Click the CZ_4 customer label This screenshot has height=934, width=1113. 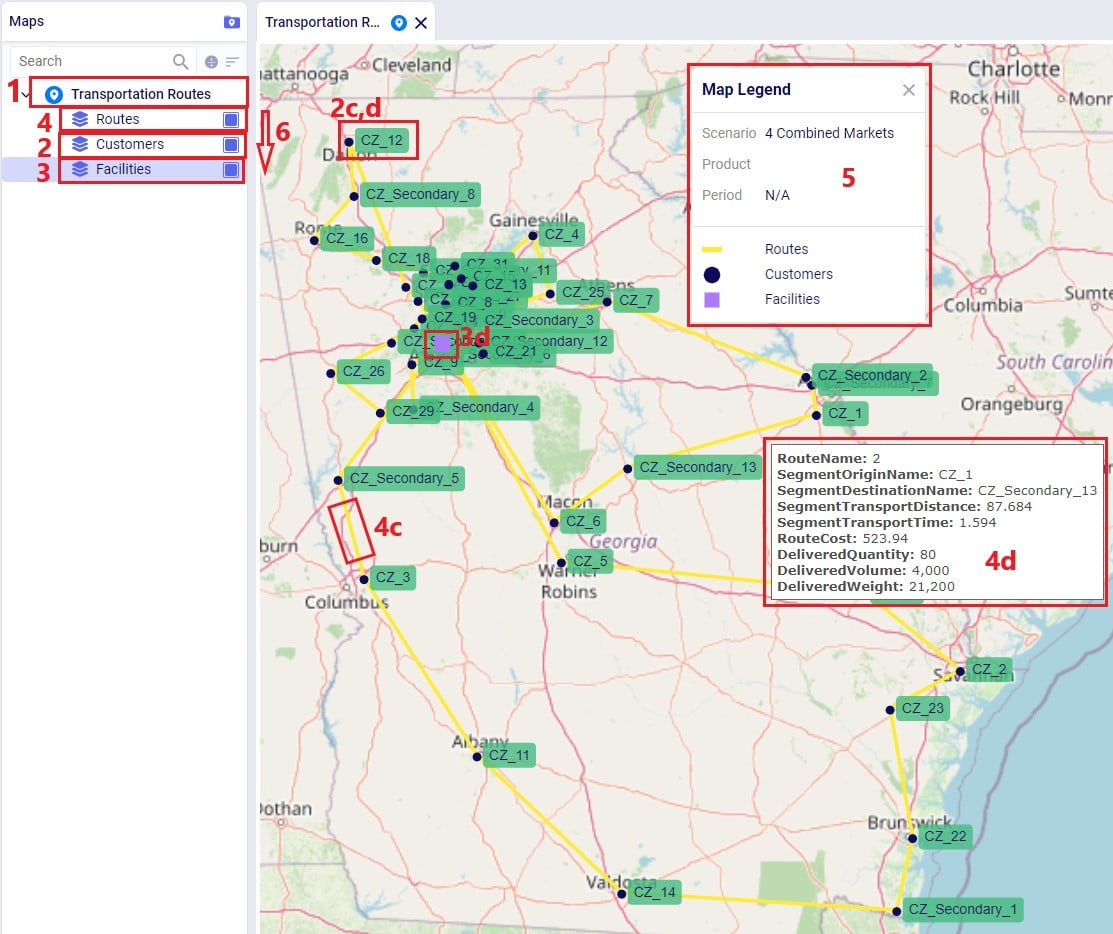561,235
